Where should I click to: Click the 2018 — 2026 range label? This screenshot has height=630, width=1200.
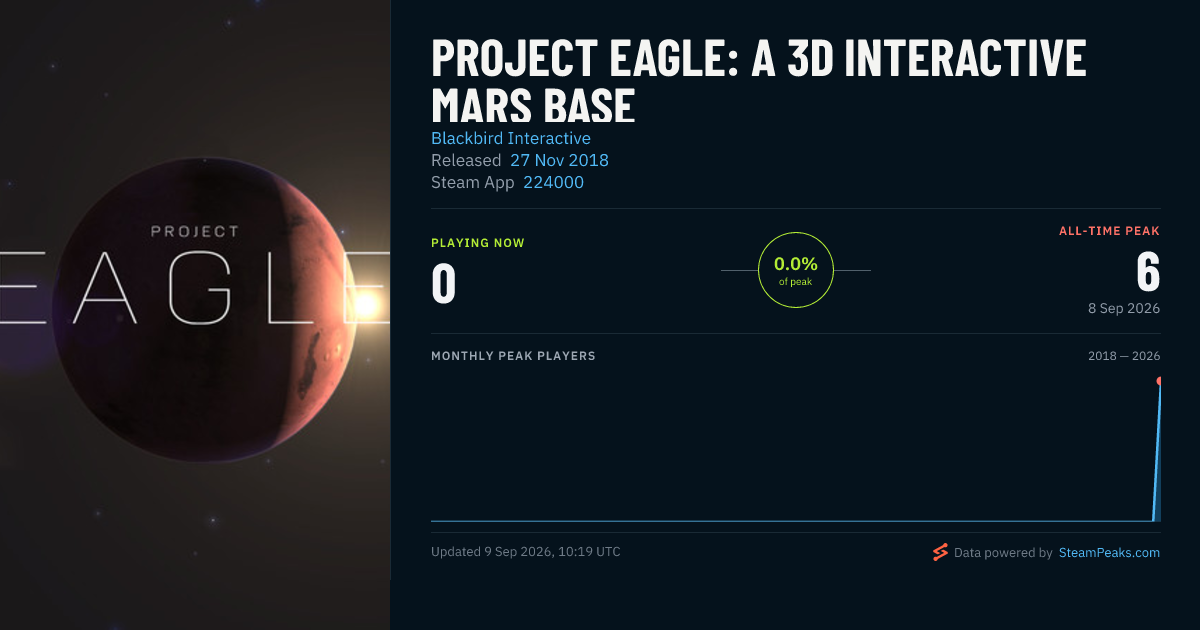[x=1124, y=356]
